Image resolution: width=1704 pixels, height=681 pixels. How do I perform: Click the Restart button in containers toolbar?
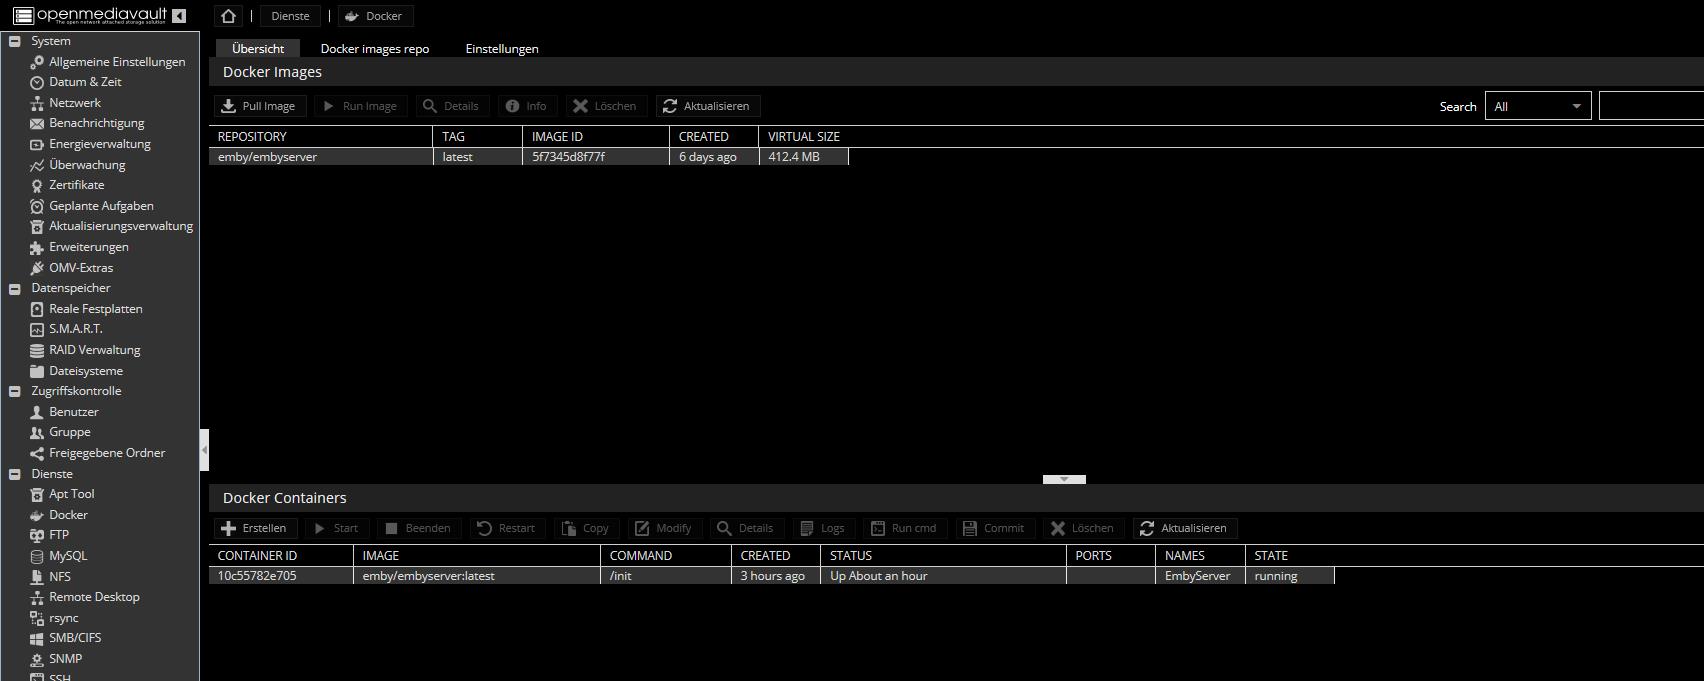tap(506, 528)
